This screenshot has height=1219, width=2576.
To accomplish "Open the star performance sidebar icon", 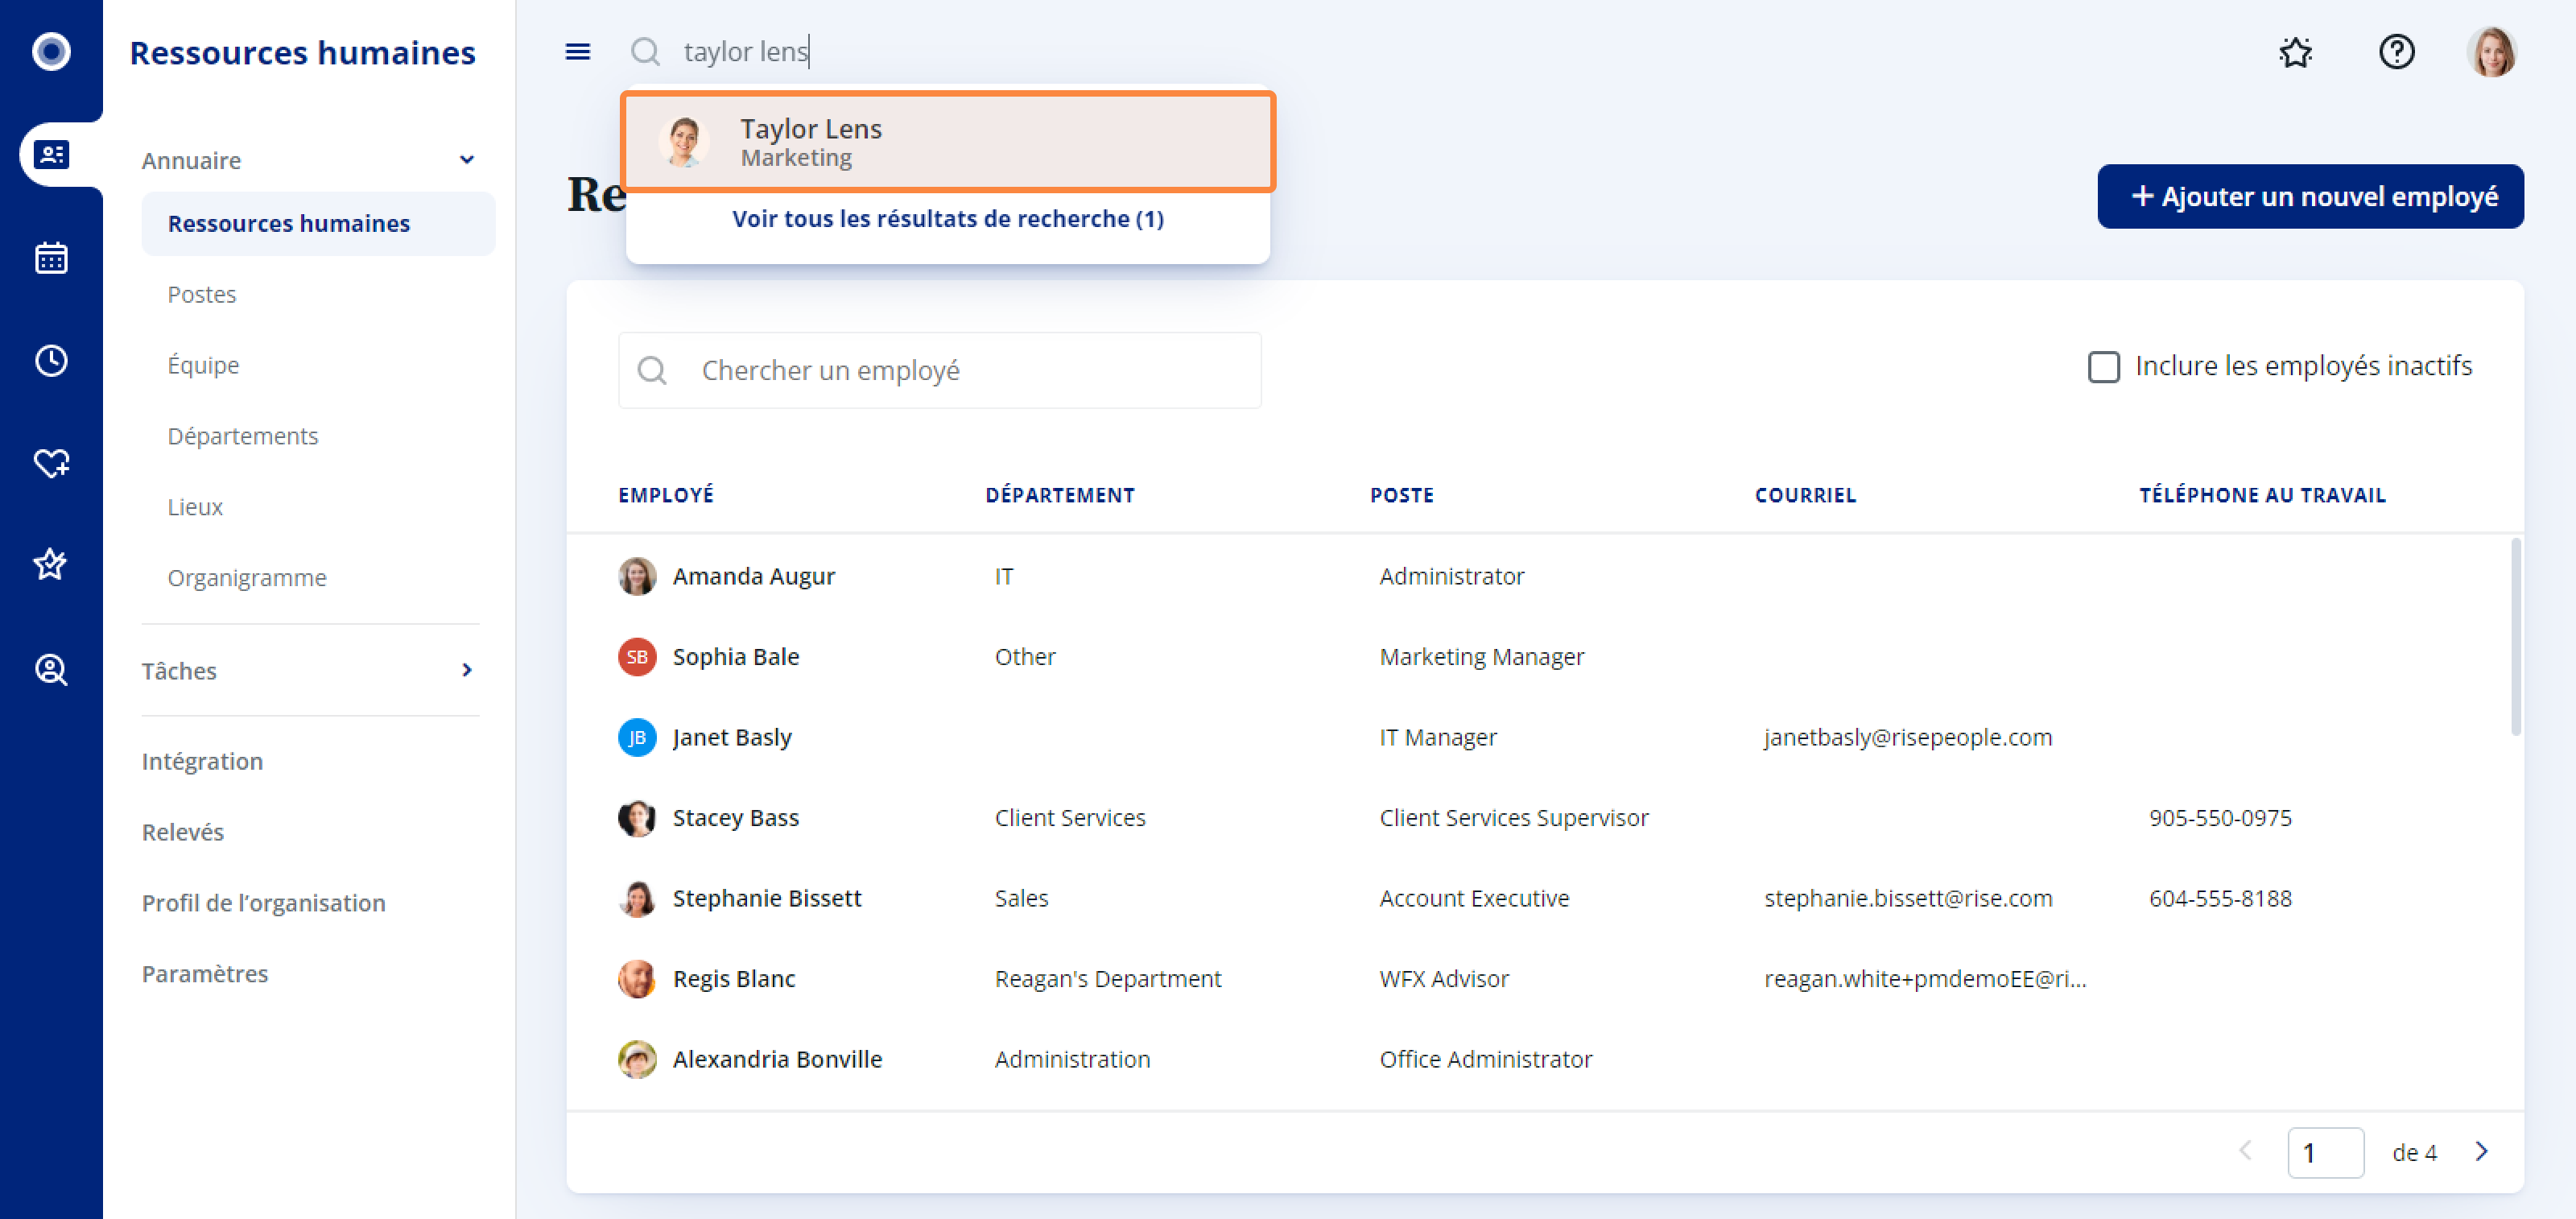I will (51, 565).
